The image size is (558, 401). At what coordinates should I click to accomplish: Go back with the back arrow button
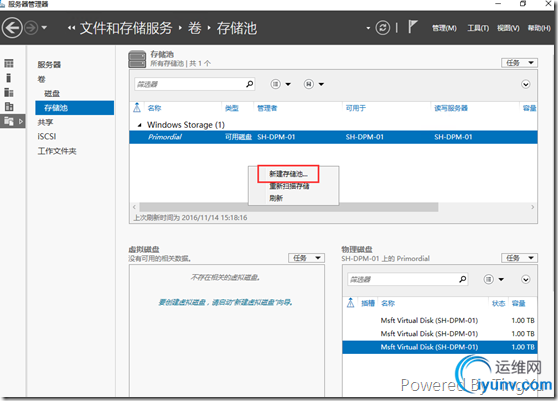12,28
